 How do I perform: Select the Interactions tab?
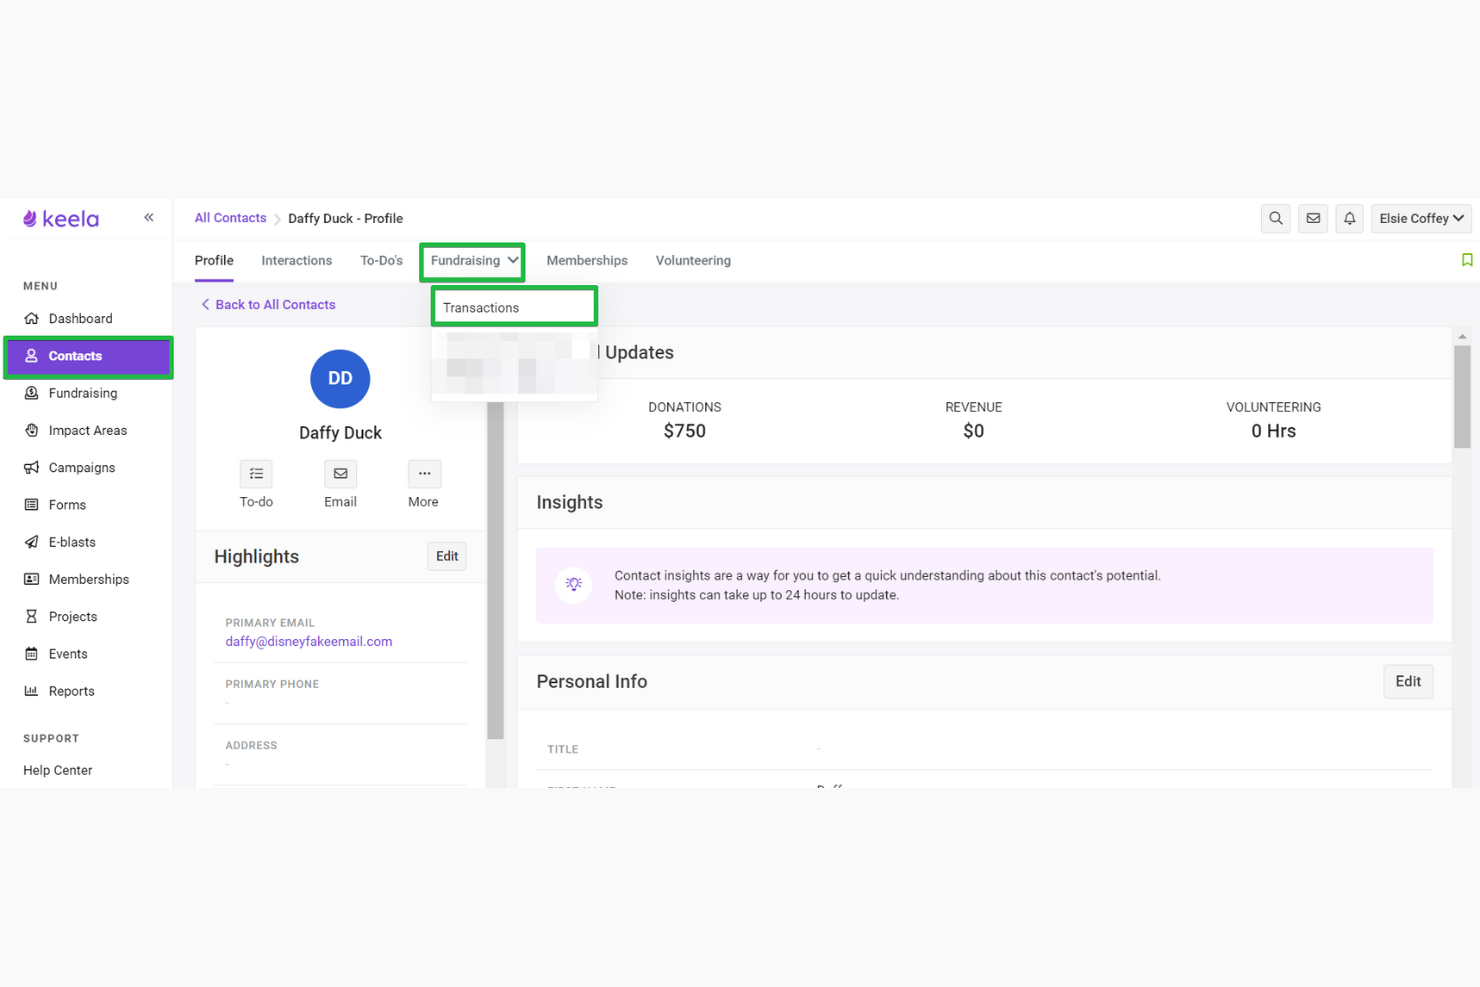(296, 260)
